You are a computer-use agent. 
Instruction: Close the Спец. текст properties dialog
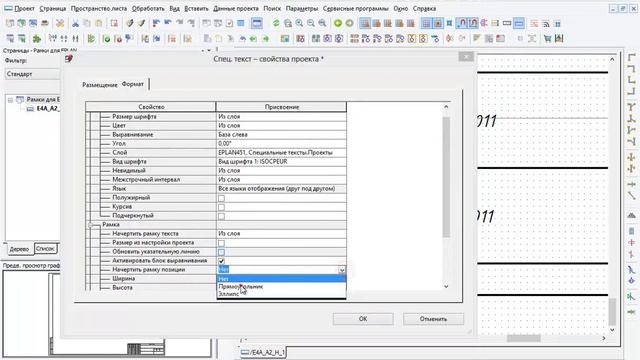[466, 56]
